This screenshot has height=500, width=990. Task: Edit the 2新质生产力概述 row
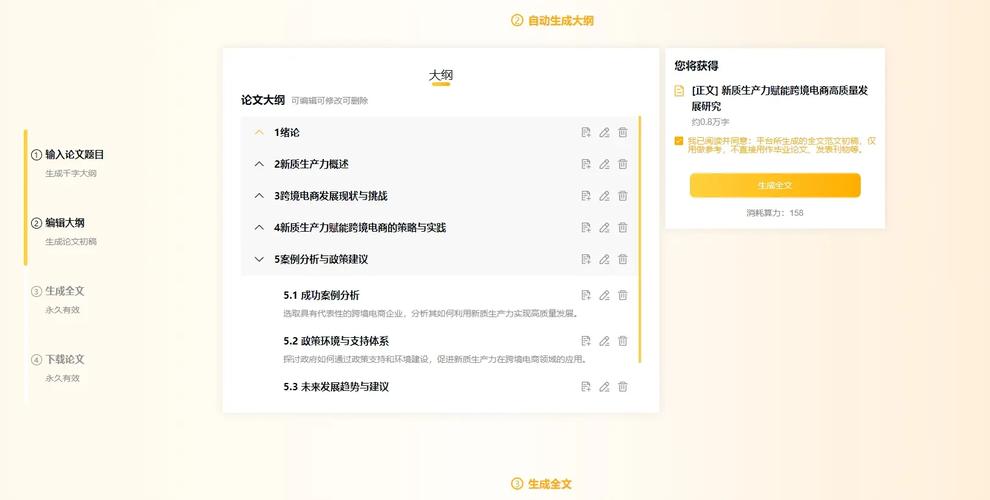[604, 164]
